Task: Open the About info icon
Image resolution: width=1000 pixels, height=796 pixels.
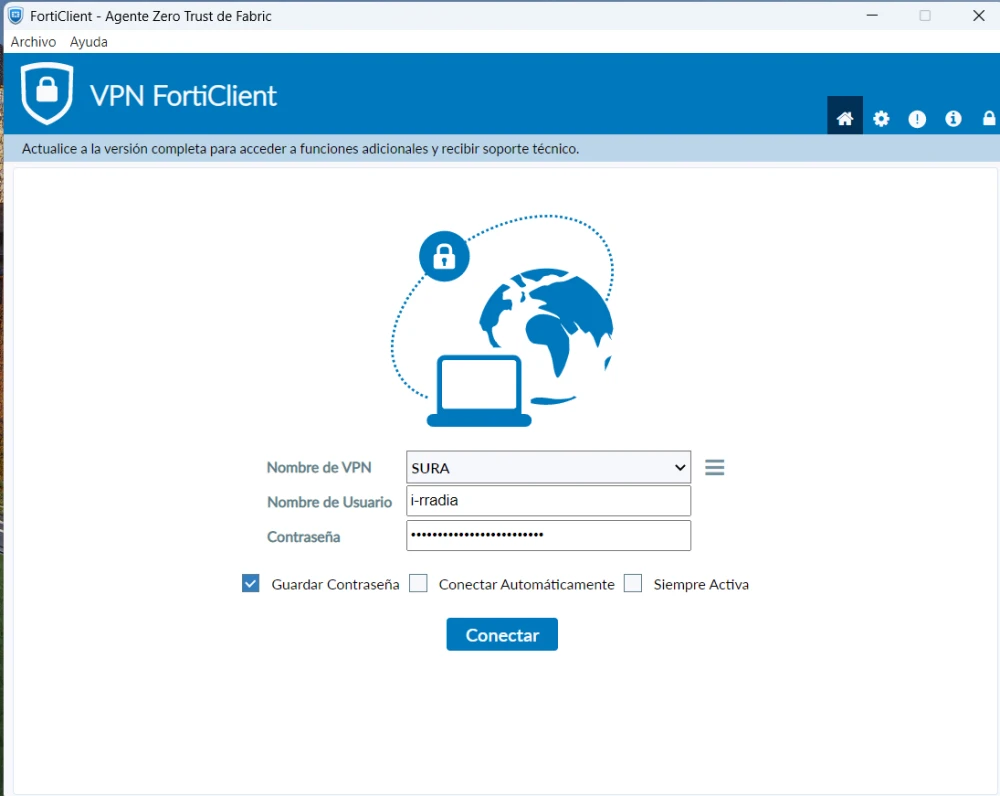Action: click(953, 119)
